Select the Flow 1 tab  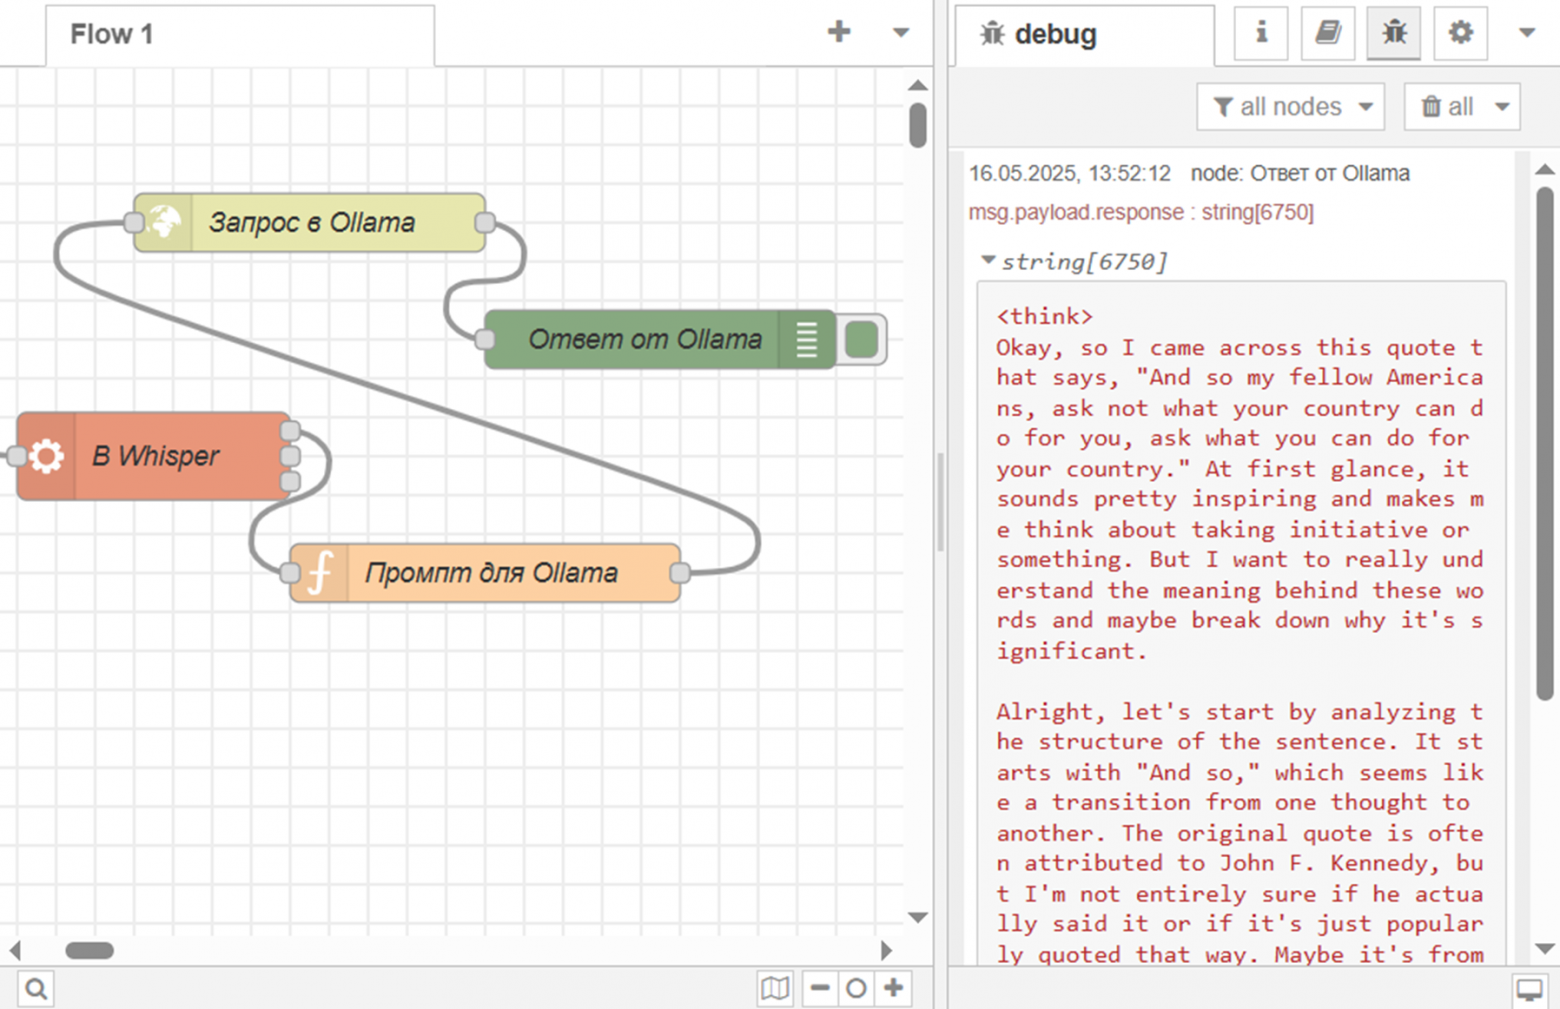(x=112, y=34)
